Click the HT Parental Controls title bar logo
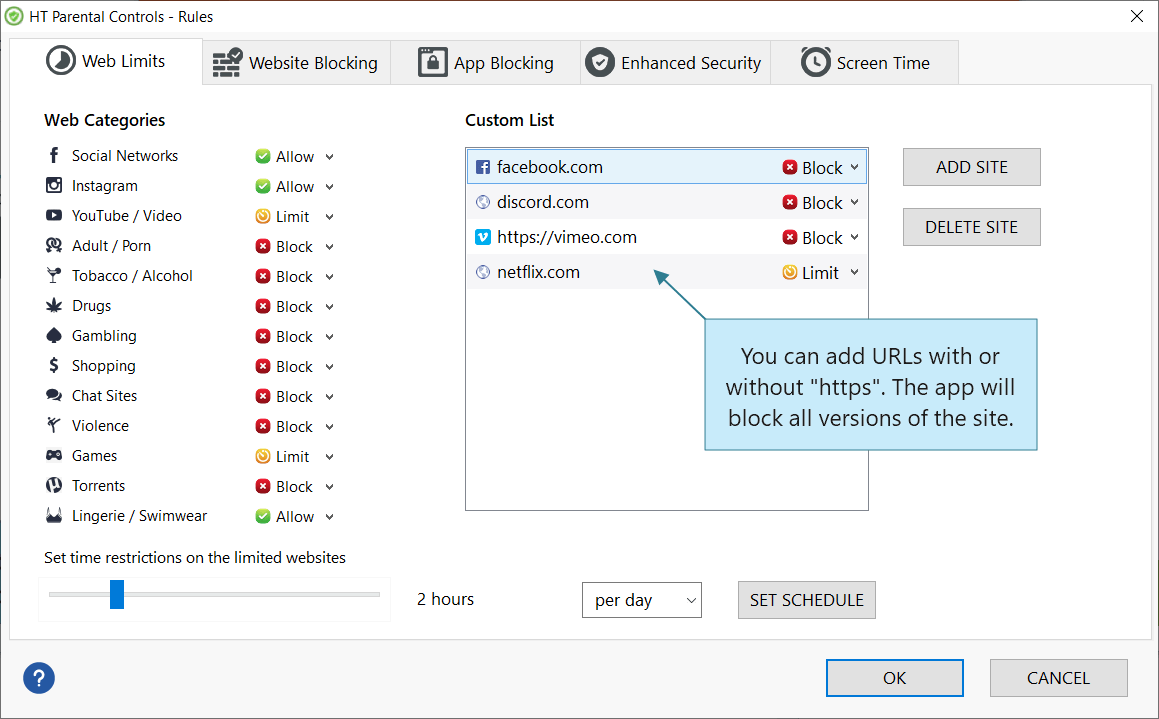This screenshot has height=719, width=1159. (14, 16)
